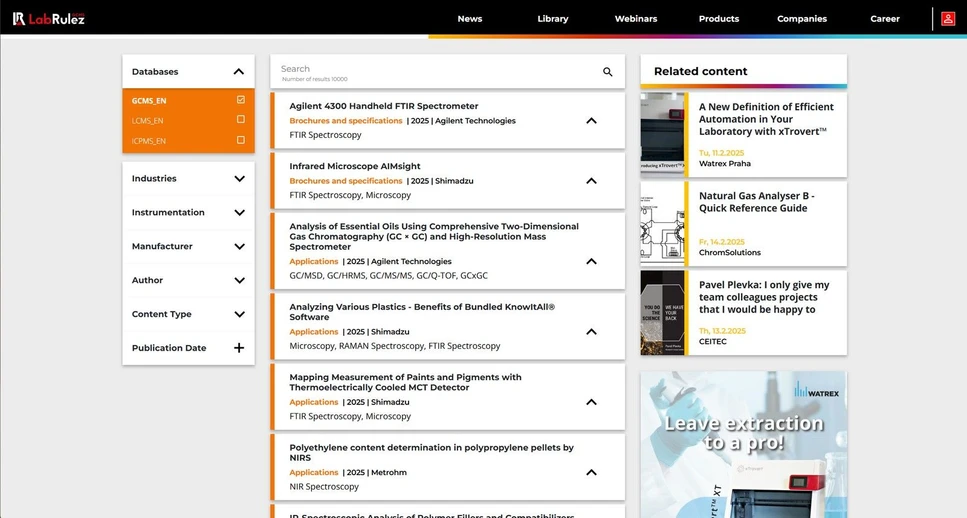Open the Companies menu
This screenshot has height=518, width=967.
802,18
